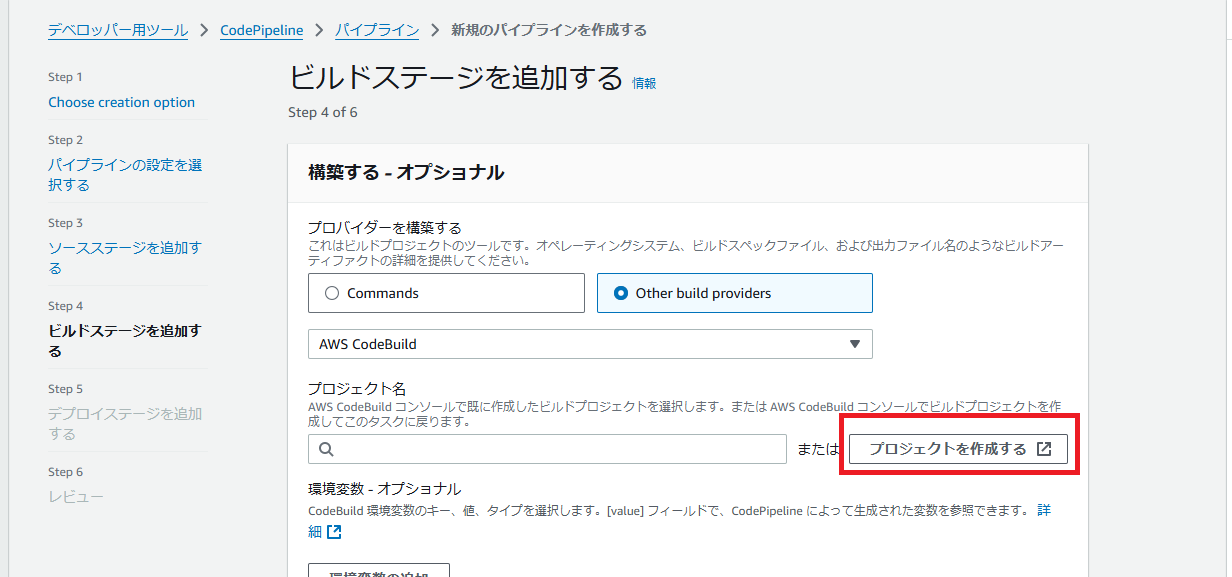Click the external link icon after 詳細
Viewport: 1232px width, 577px height.
(334, 532)
